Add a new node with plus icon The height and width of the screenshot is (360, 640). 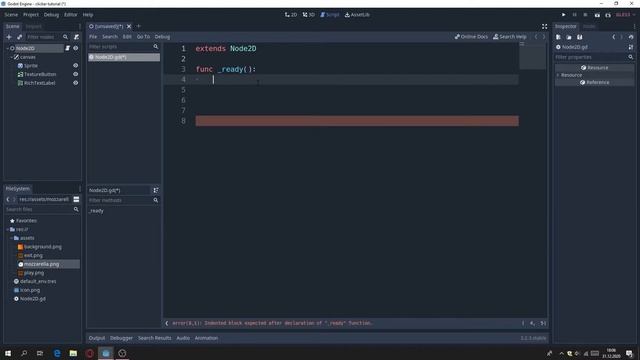pos(9,37)
